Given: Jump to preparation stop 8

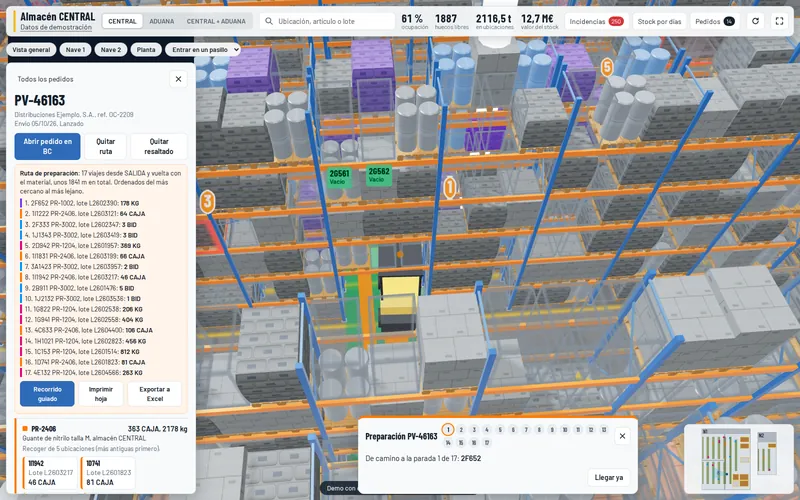Looking at the screenshot, I should pyautogui.click(x=539, y=430).
